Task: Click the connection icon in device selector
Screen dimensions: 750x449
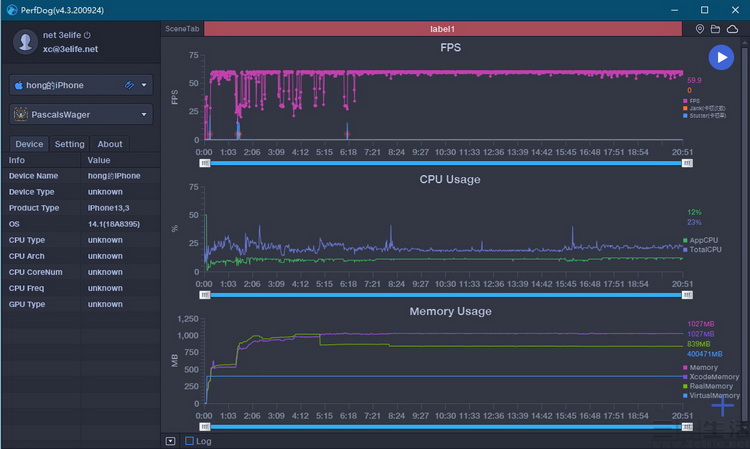Action: [129, 85]
